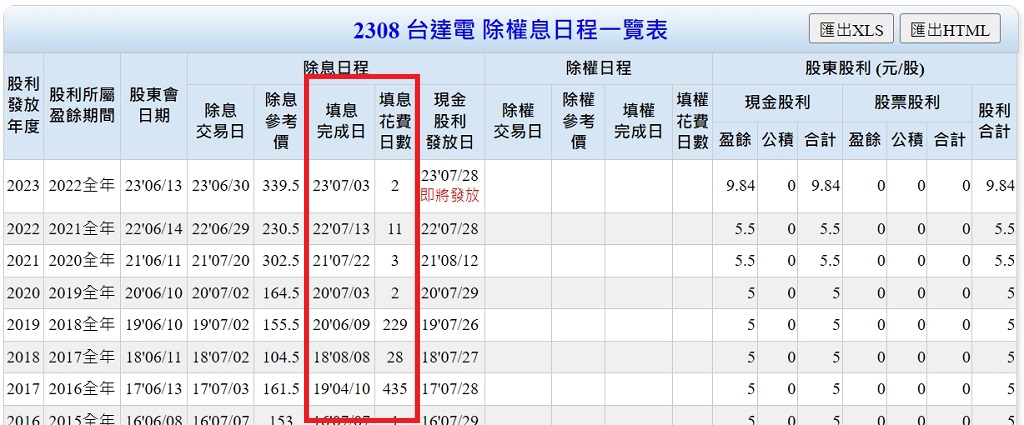Click fill days value 11
This screenshot has height=425, width=1024.
click(x=395, y=228)
